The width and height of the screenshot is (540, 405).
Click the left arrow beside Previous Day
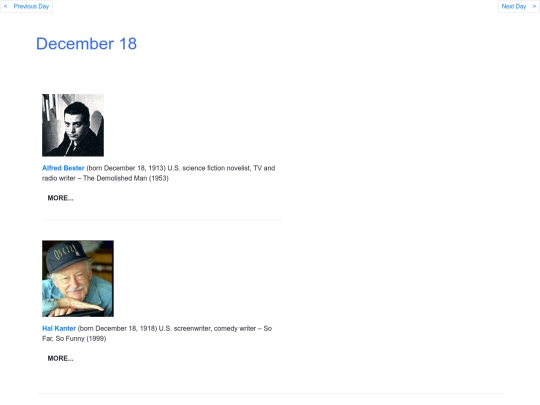(6, 6)
